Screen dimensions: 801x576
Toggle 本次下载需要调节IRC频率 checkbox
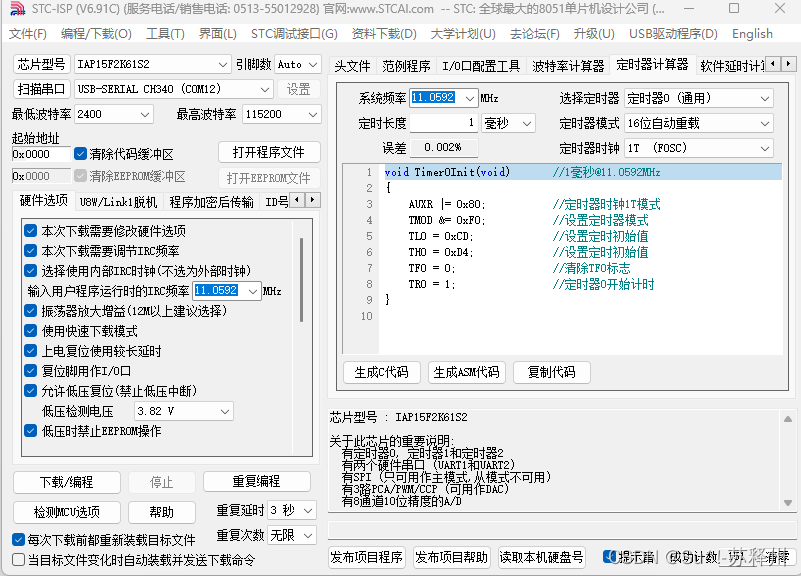coord(31,251)
